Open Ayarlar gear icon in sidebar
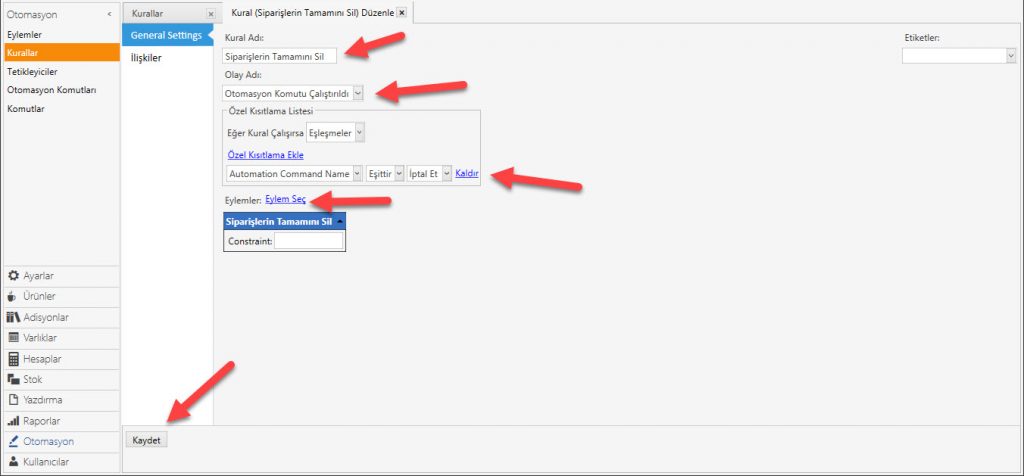 tap(14, 275)
